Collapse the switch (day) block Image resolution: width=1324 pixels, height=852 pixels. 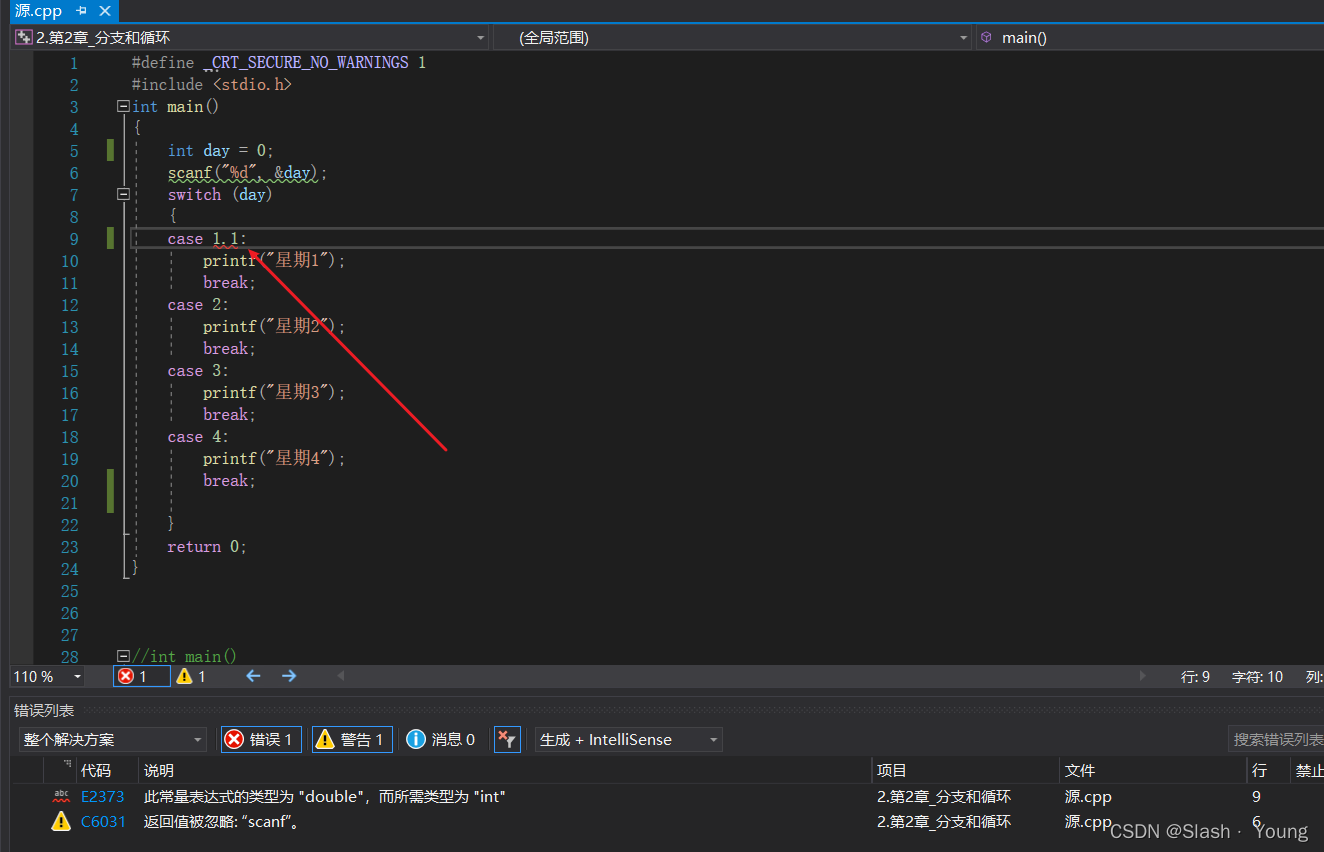tap(123, 194)
